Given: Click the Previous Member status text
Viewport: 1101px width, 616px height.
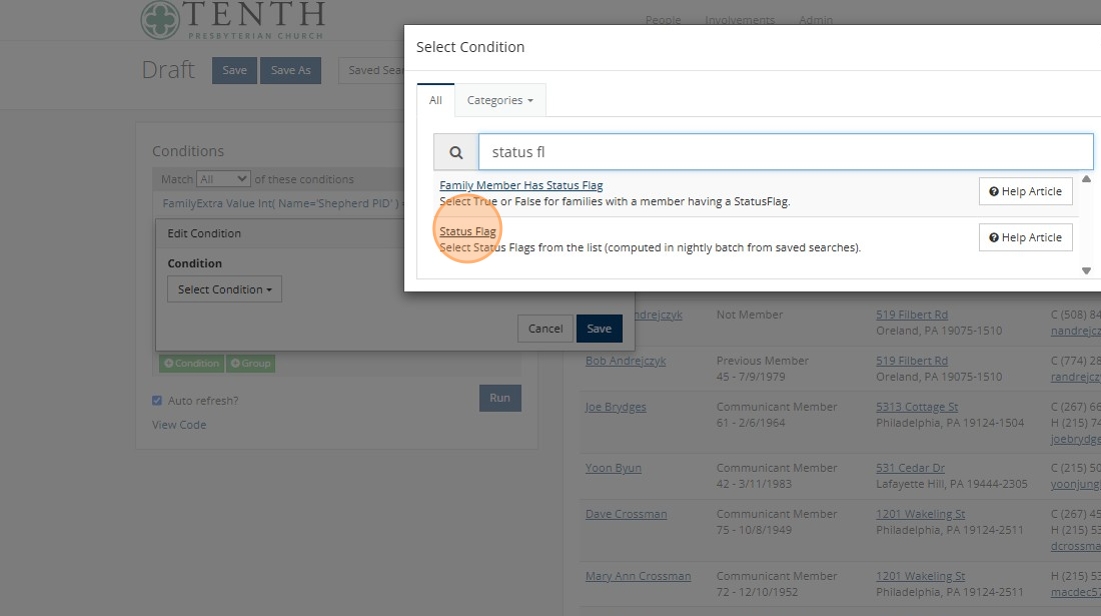Looking at the screenshot, I should pyautogui.click(x=762, y=360).
